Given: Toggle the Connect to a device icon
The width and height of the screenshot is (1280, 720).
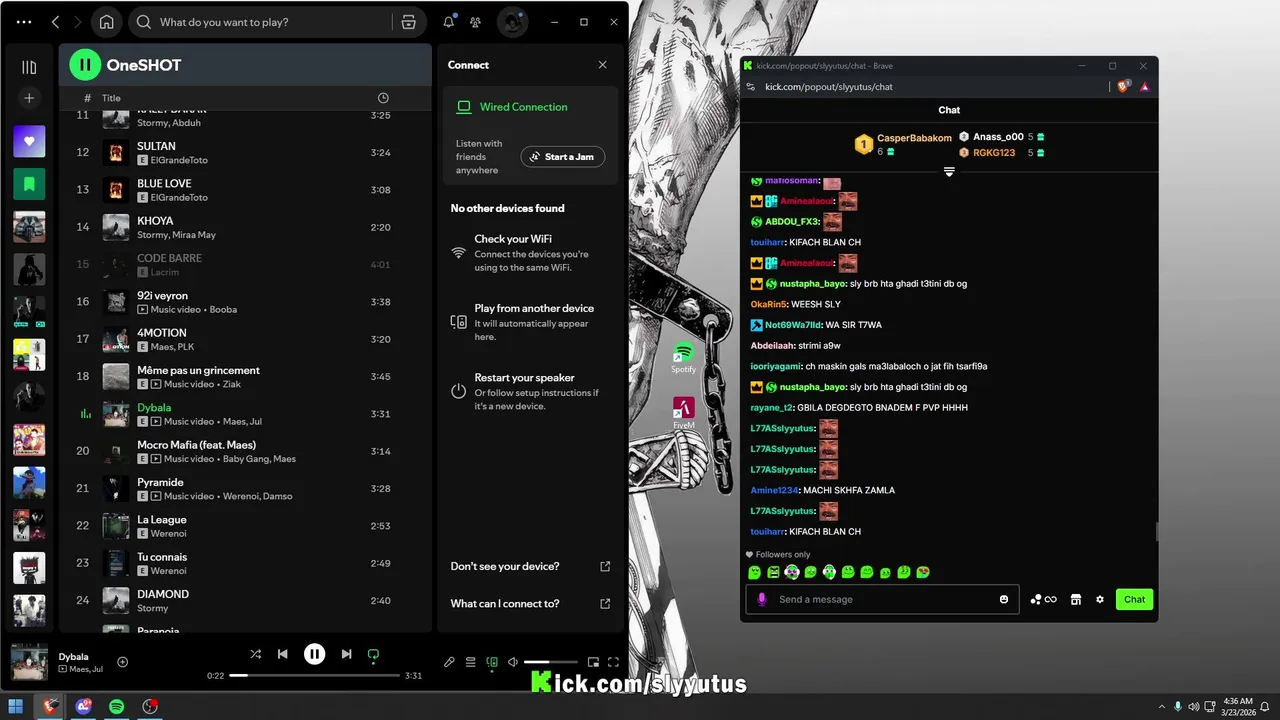Looking at the screenshot, I should pos(492,662).
